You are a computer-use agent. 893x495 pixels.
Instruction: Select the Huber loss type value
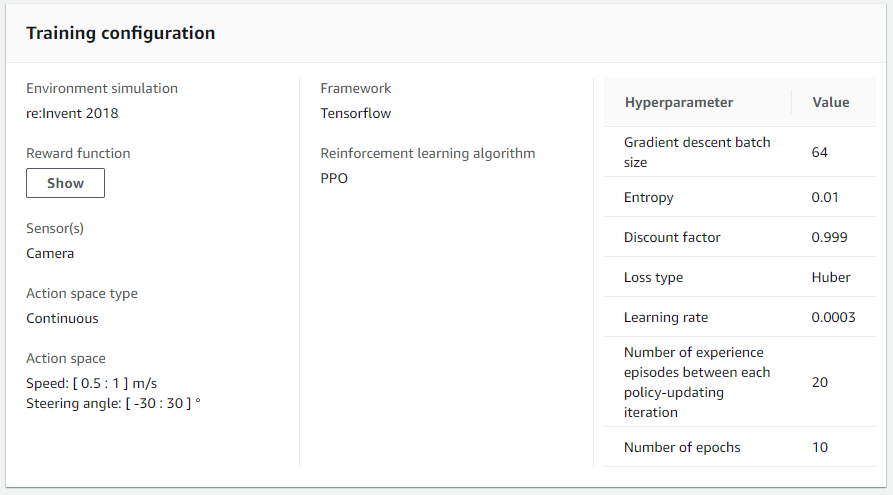831,277
